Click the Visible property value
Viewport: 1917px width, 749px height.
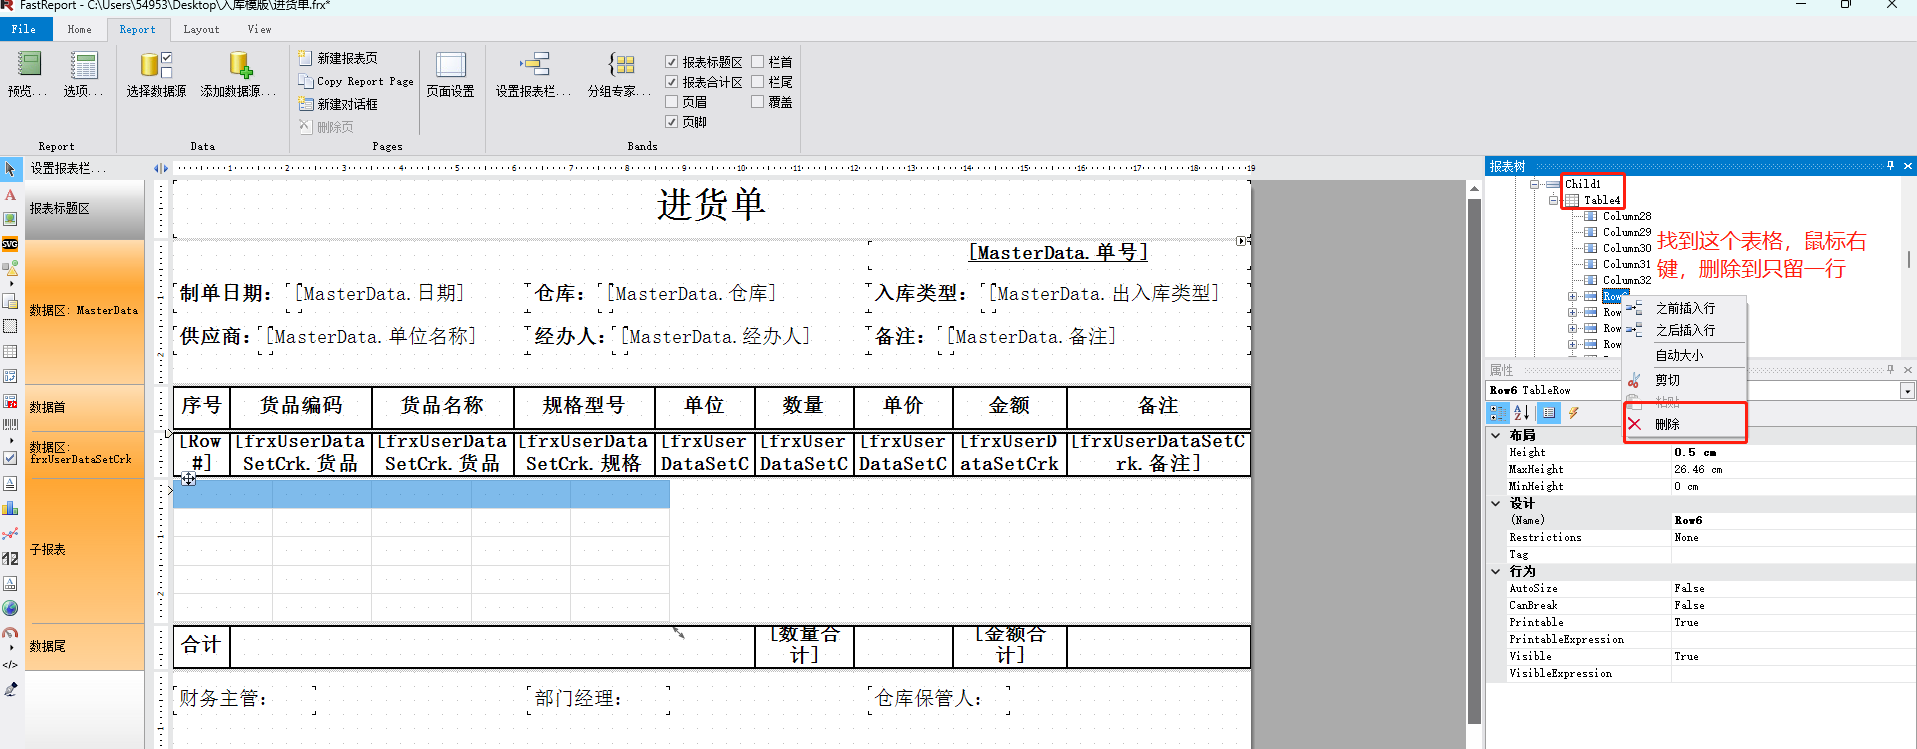tap(1792, 656)
